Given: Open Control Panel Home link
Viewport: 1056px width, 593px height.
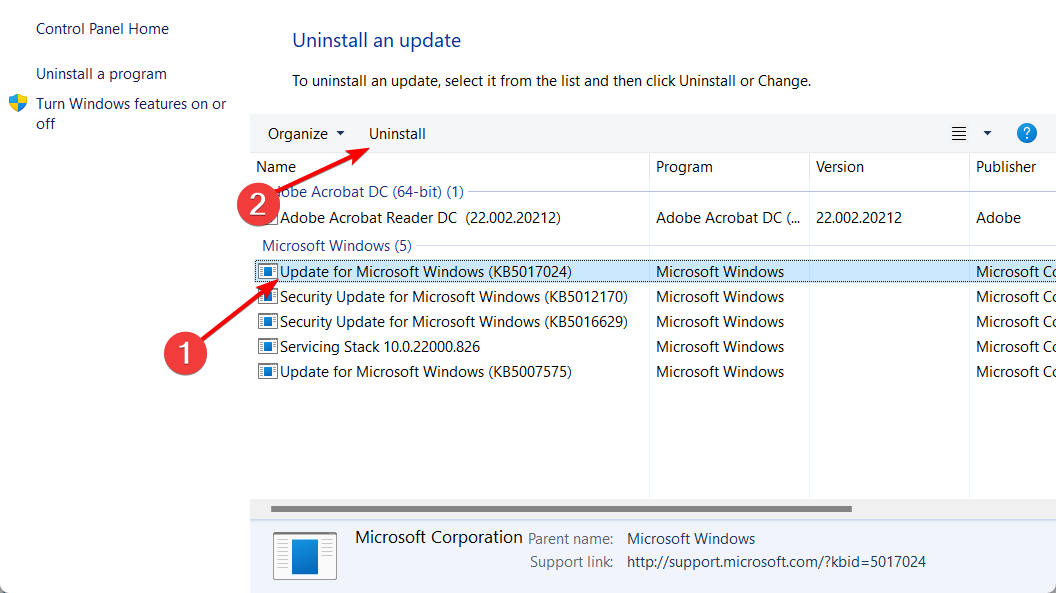Looking at the screenshot, I should (102, 29).
